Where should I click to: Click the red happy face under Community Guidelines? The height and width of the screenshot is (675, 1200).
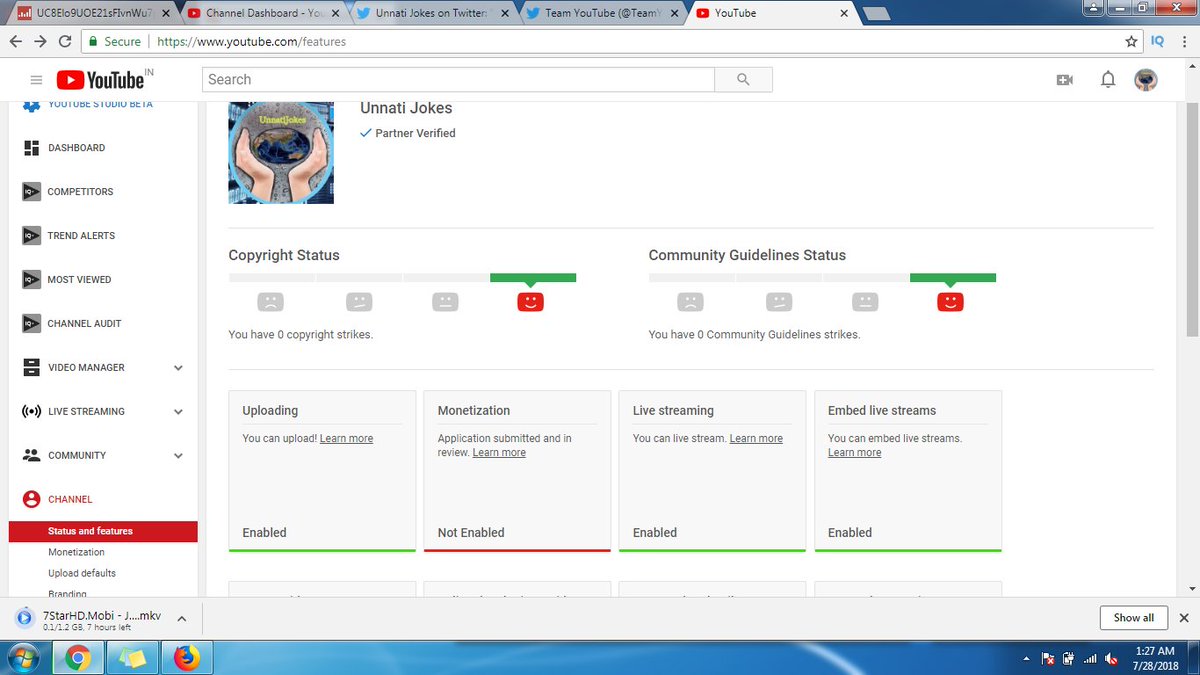tap(950, 301)
